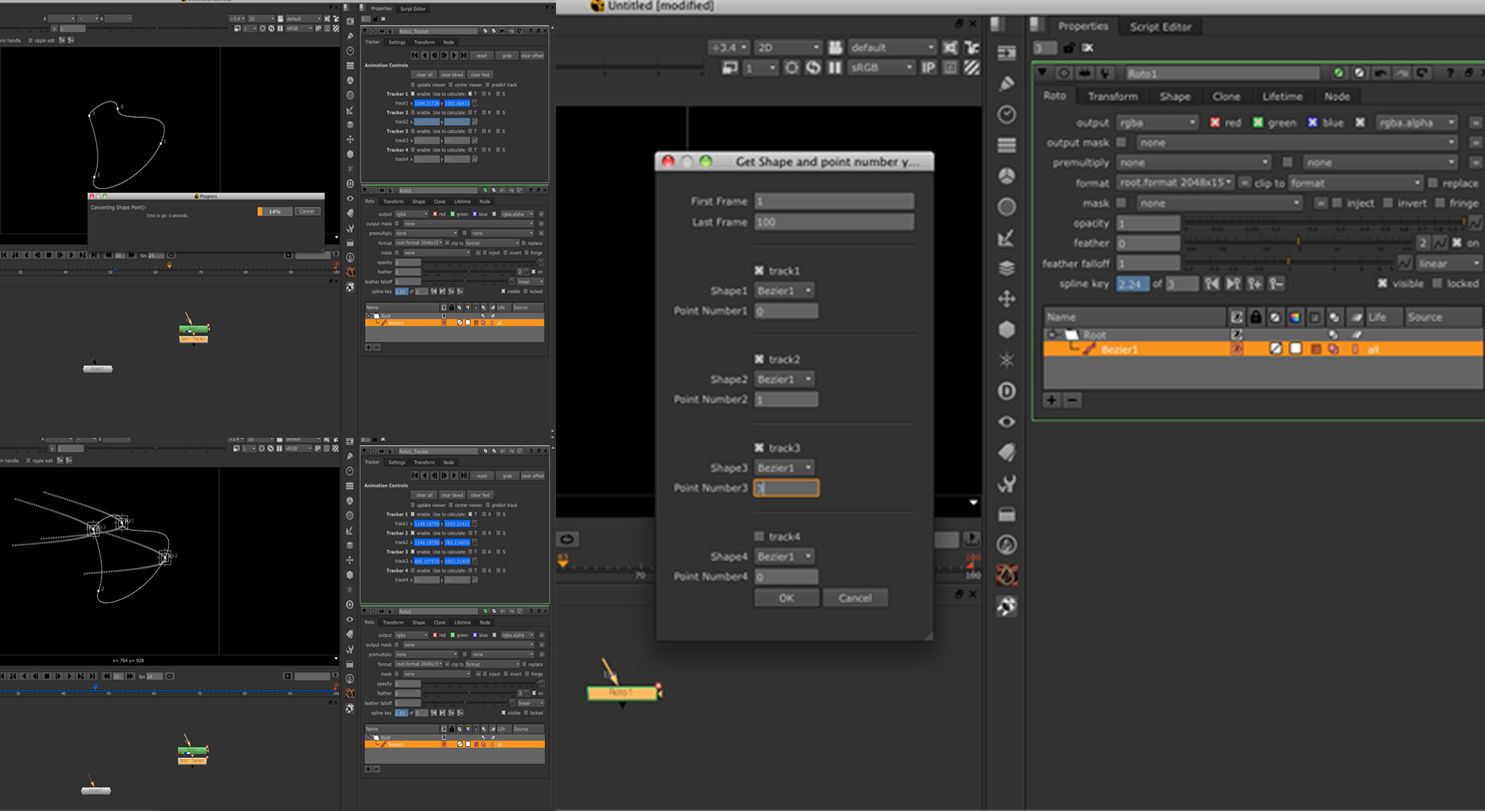
Task: Click the viewer pause button icon
Action: pos(835,68)
